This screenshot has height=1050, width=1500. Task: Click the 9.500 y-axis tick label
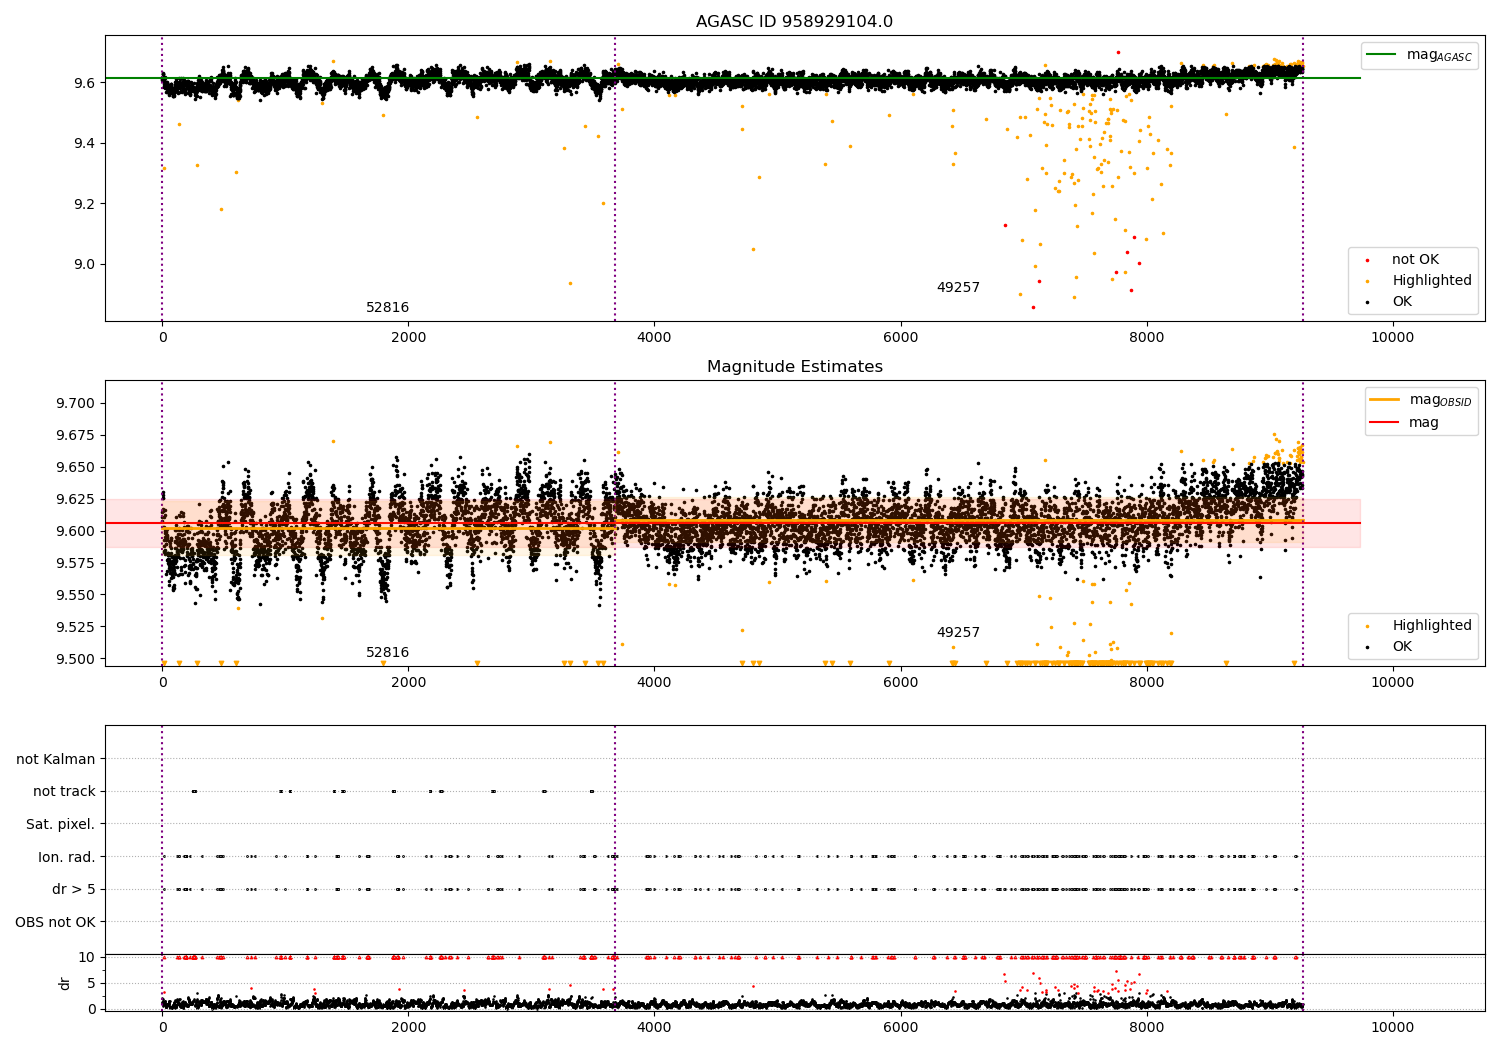tap(75, 660)
